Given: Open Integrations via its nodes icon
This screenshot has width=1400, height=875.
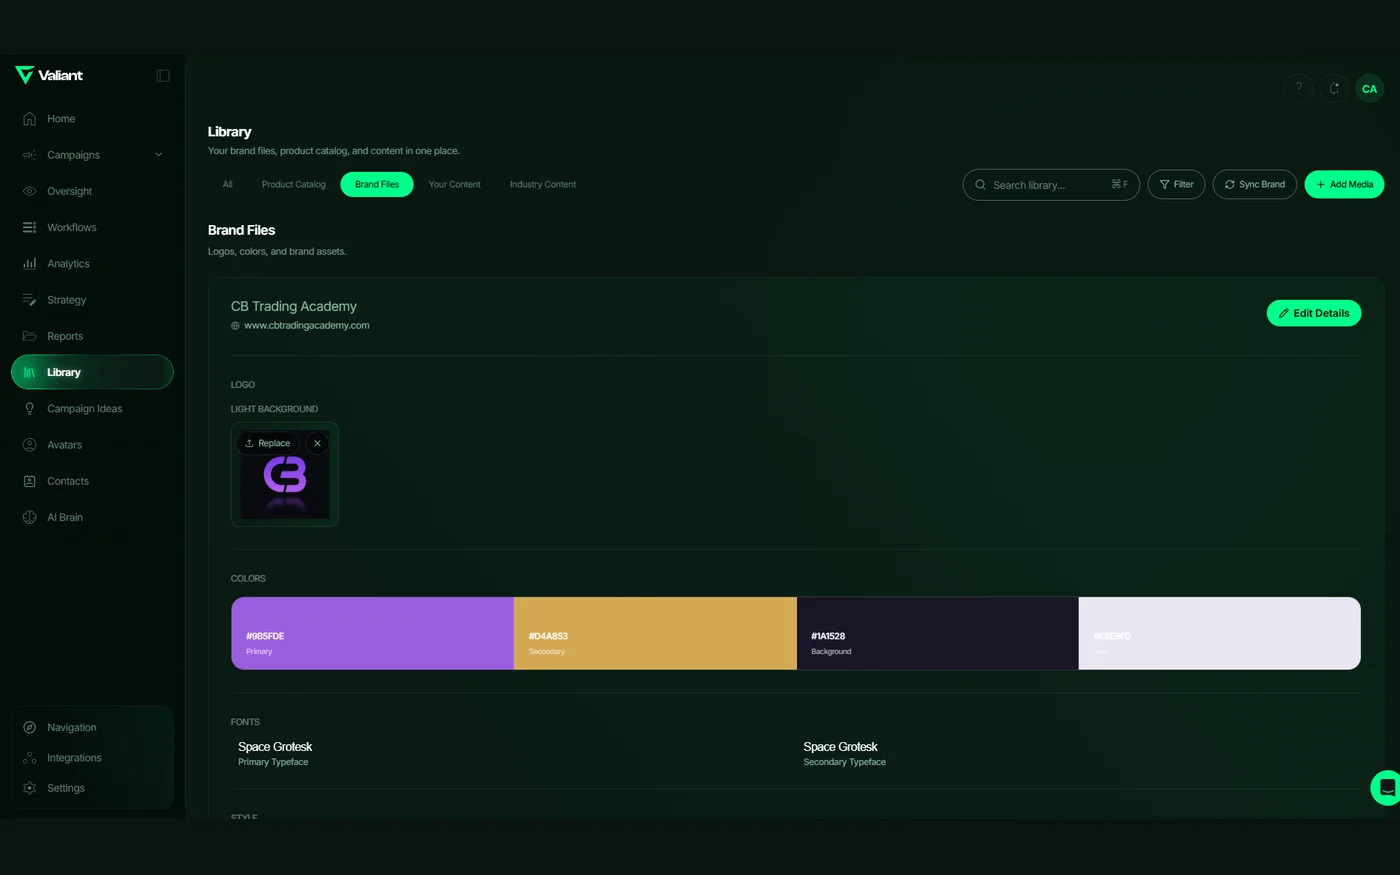Looking at the screenshot, I should [30, 758].
